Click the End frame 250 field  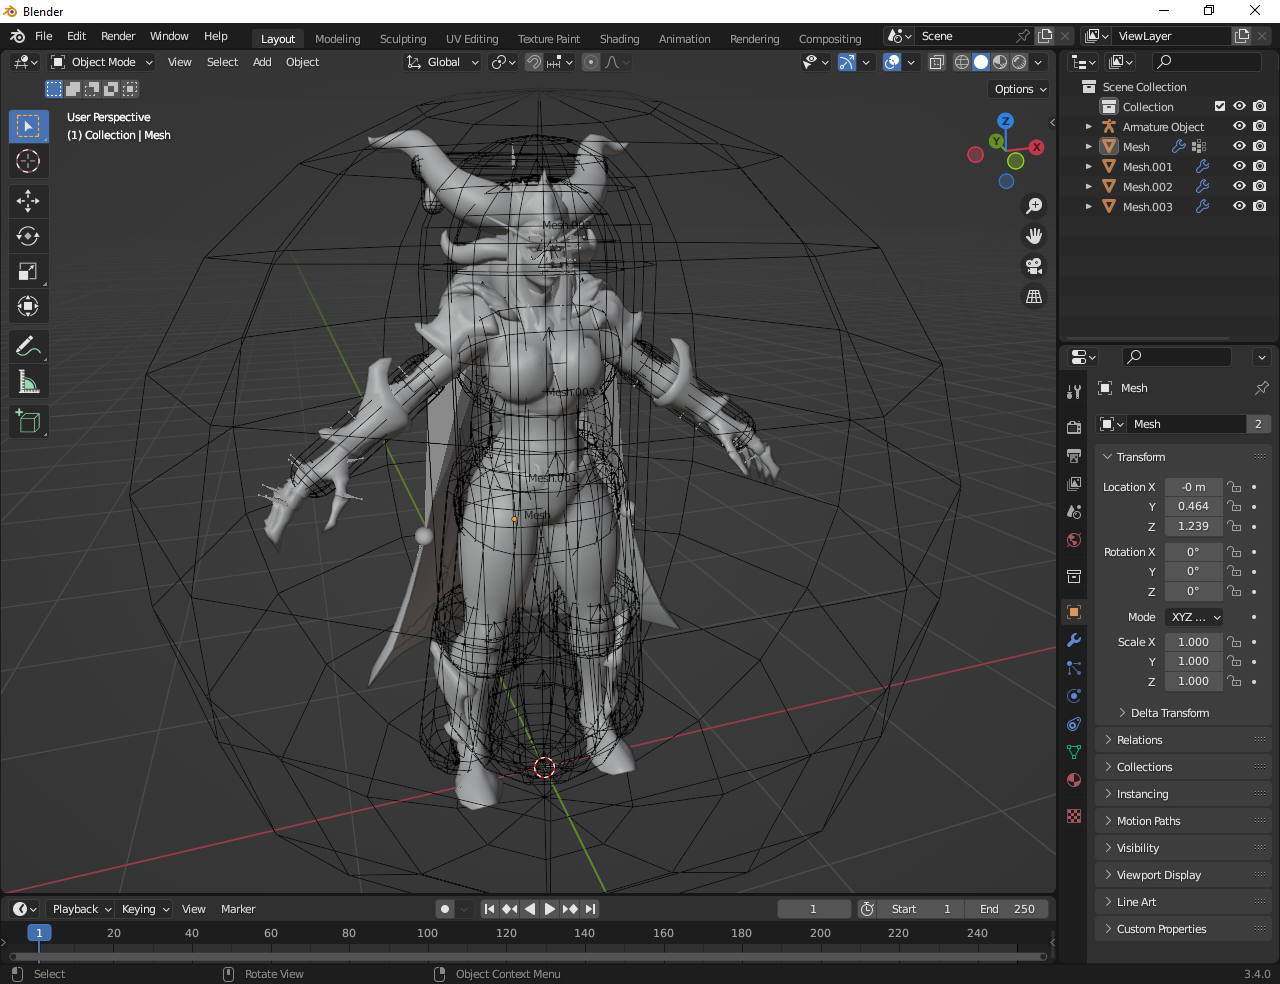(1007, 909)
